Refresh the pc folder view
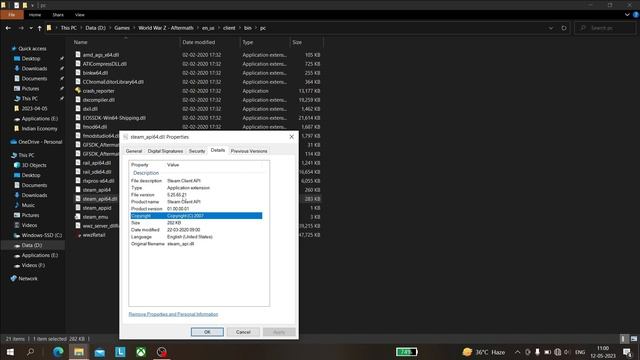Screen dimensions: 640x360 click(x=564, y=28)
